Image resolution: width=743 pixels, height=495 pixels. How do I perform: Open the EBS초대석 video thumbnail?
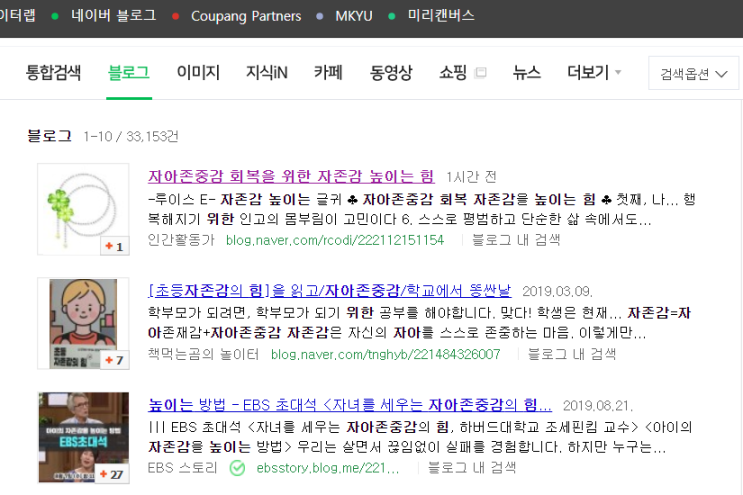coord(83,437)
